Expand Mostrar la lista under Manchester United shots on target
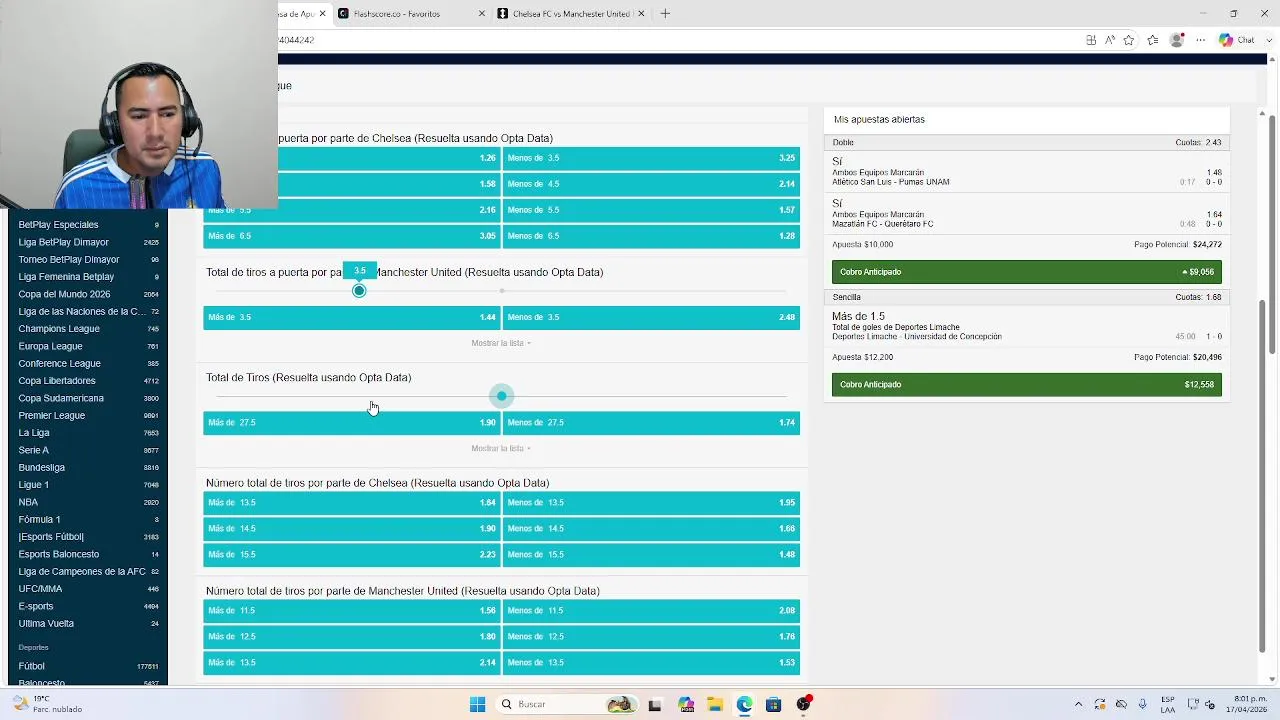Screen dimensions: 1280x720 click(501, 343)
